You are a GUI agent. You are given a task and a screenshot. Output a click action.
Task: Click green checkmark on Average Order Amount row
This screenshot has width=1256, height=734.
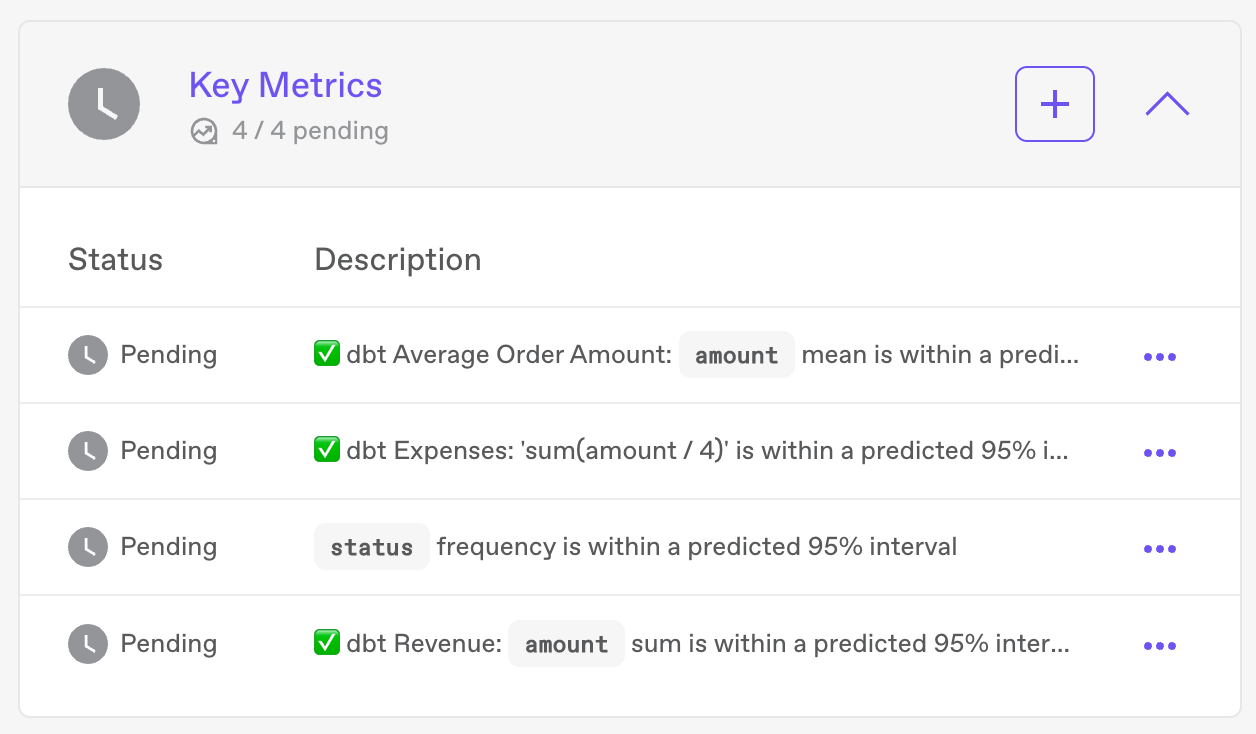pos(327,354)
